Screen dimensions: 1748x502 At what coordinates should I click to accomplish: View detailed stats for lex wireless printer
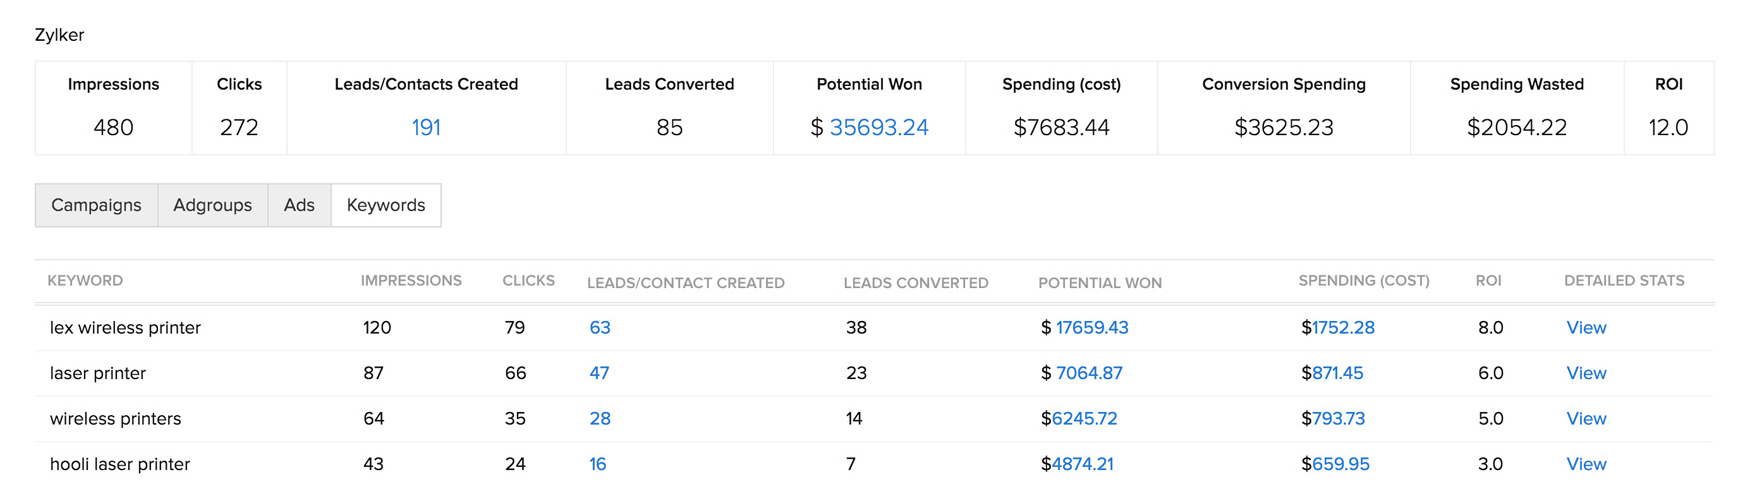point(1586,328)
